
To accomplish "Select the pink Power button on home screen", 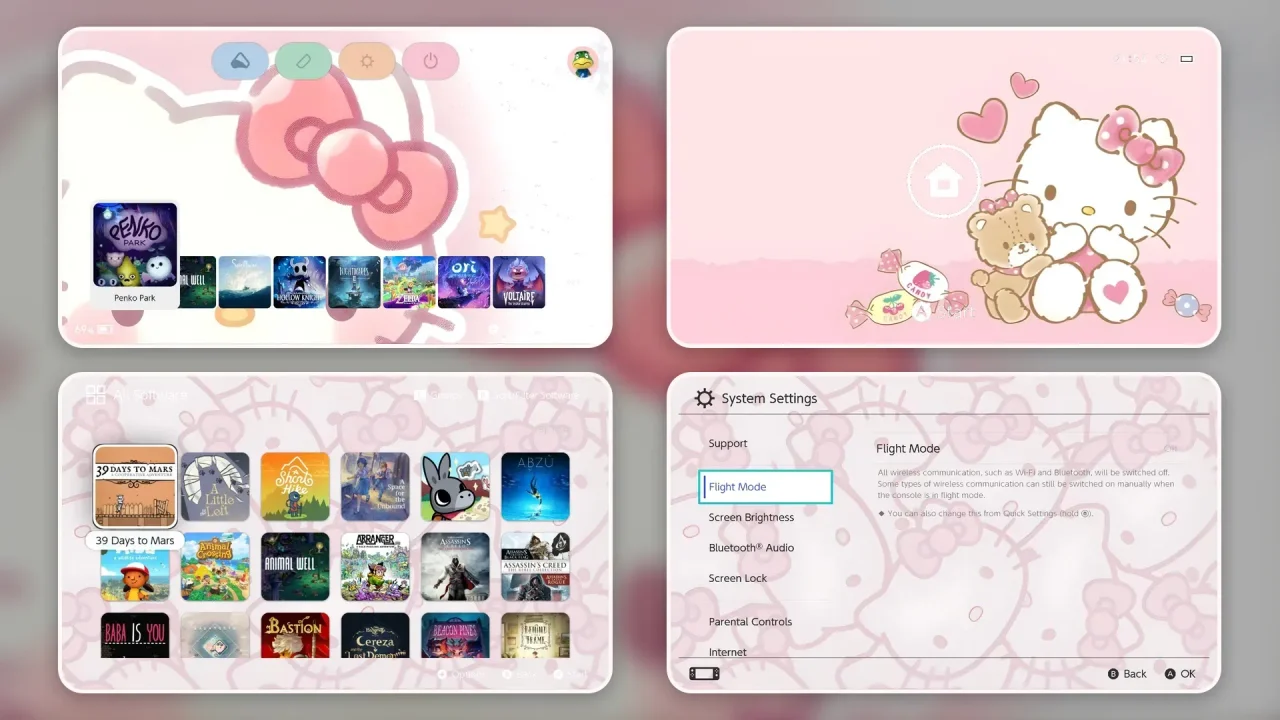I will pyautogui.click(x=431, y=61).
